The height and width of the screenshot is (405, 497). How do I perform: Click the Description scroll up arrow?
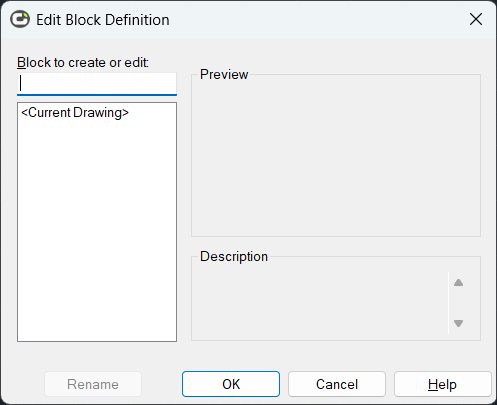[x=458, y=283]
